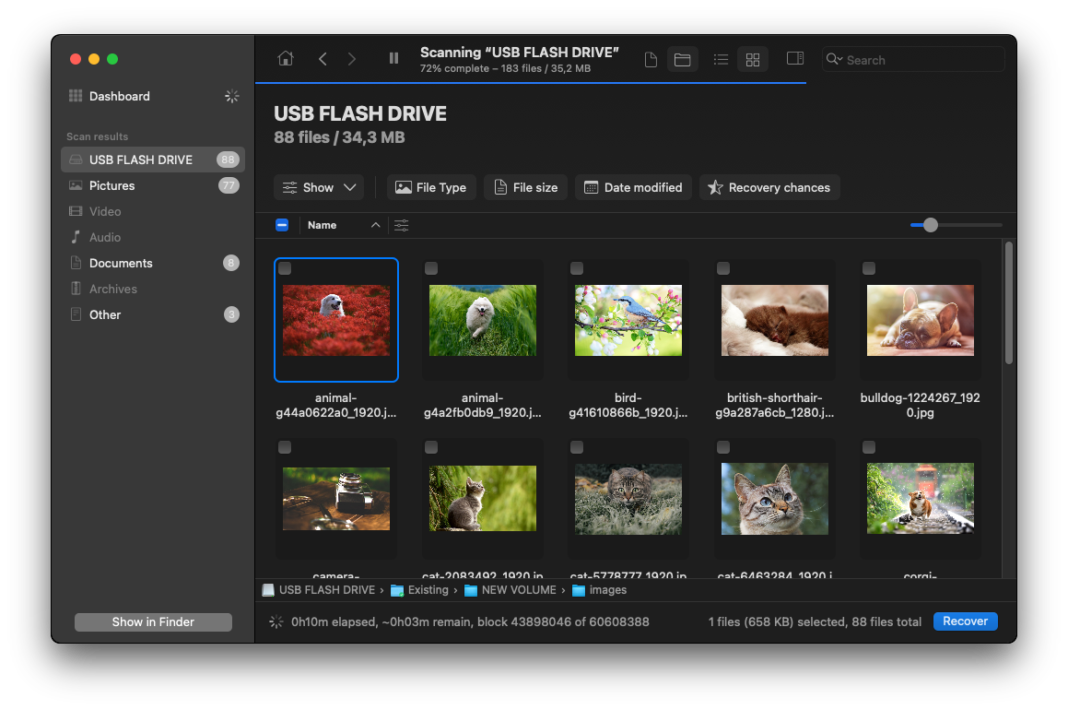Open the Show filter dropdown
This screenshot has width=1068, height=710.
[318, 187]
